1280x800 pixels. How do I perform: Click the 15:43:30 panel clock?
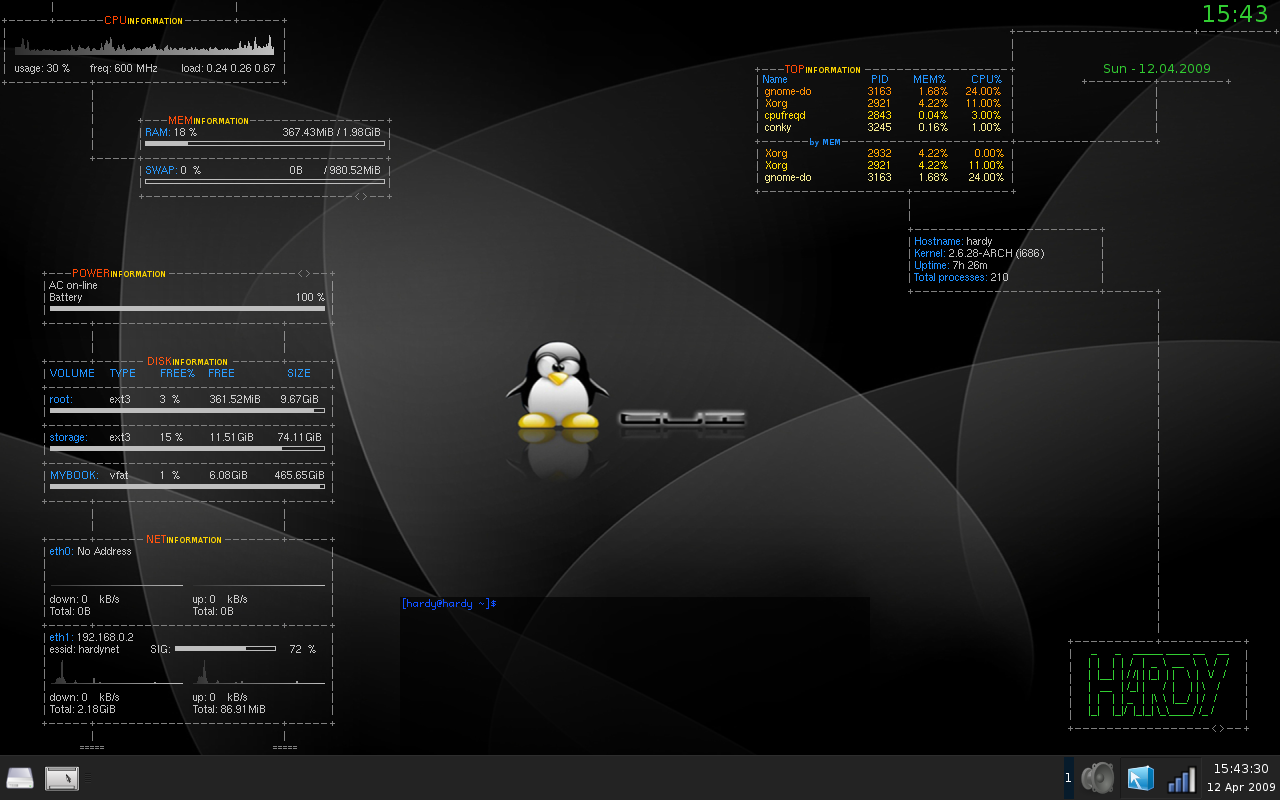pyautogui.click(x=1240, y=769)
